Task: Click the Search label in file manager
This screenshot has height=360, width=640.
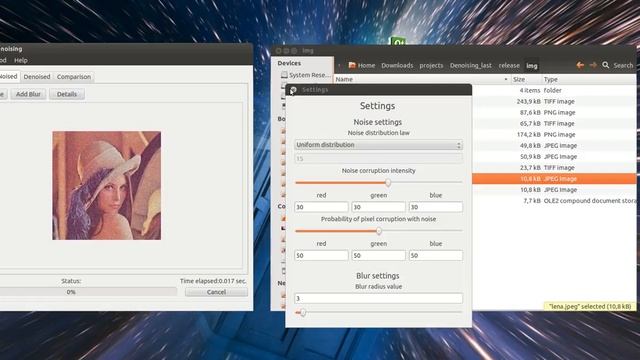Action: click(623, 65)
